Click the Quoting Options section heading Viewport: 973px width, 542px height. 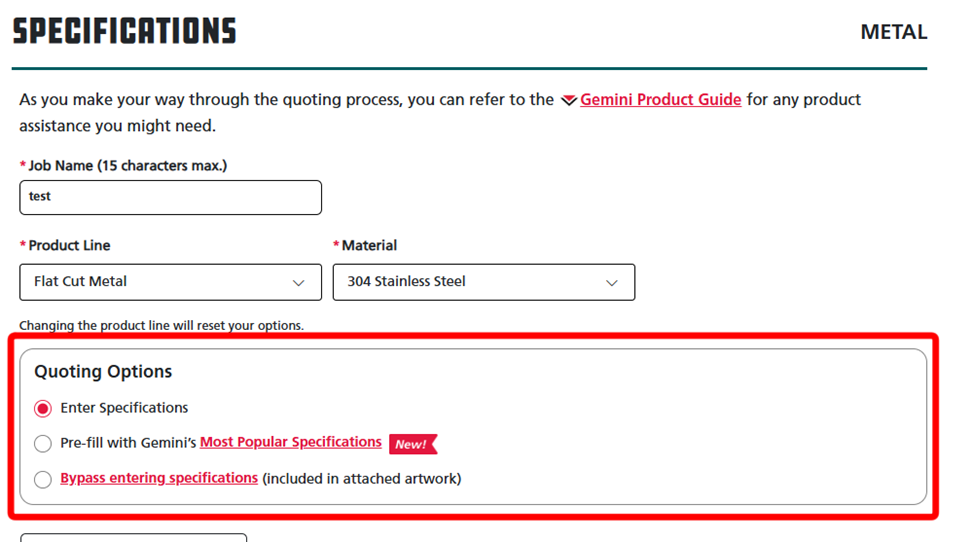(x=103, y=371)
